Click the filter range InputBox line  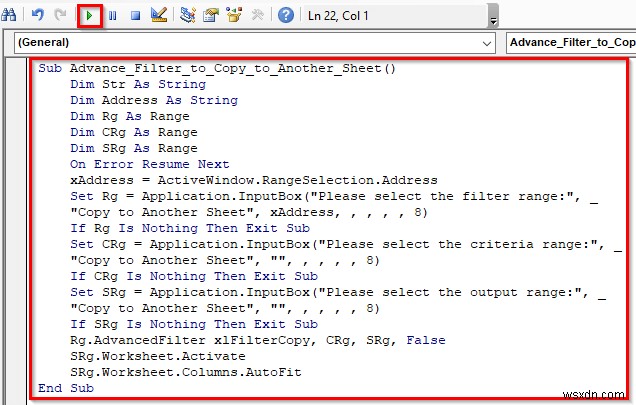pos(334,197)
